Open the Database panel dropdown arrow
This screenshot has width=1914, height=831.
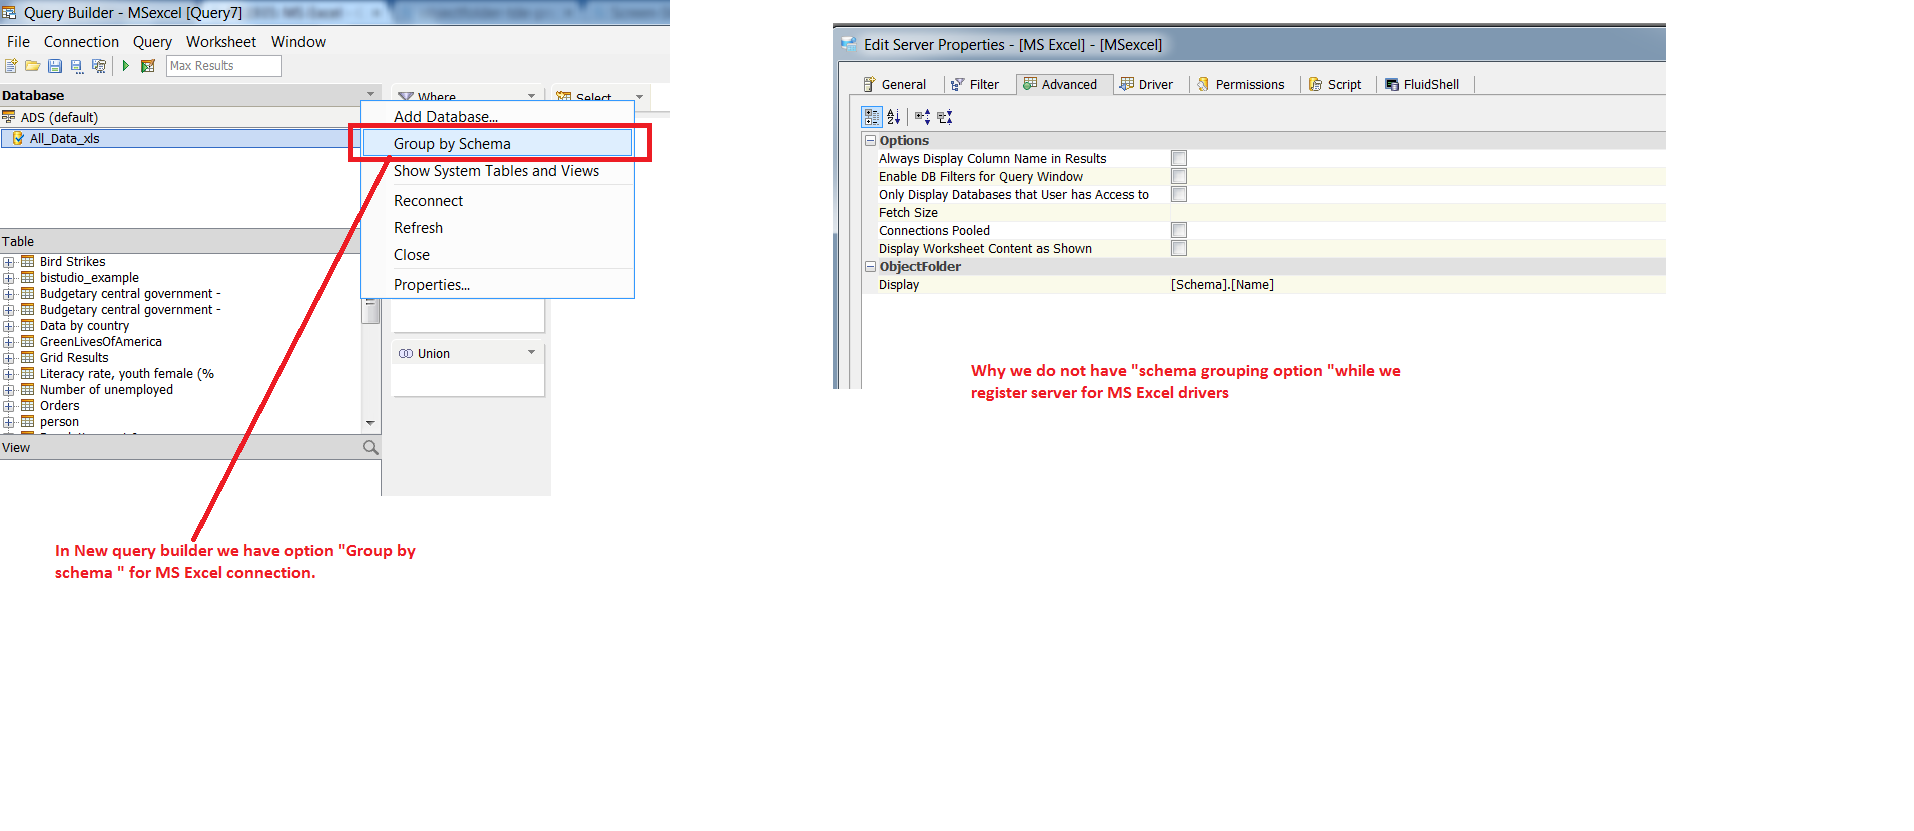pos(371,95)
